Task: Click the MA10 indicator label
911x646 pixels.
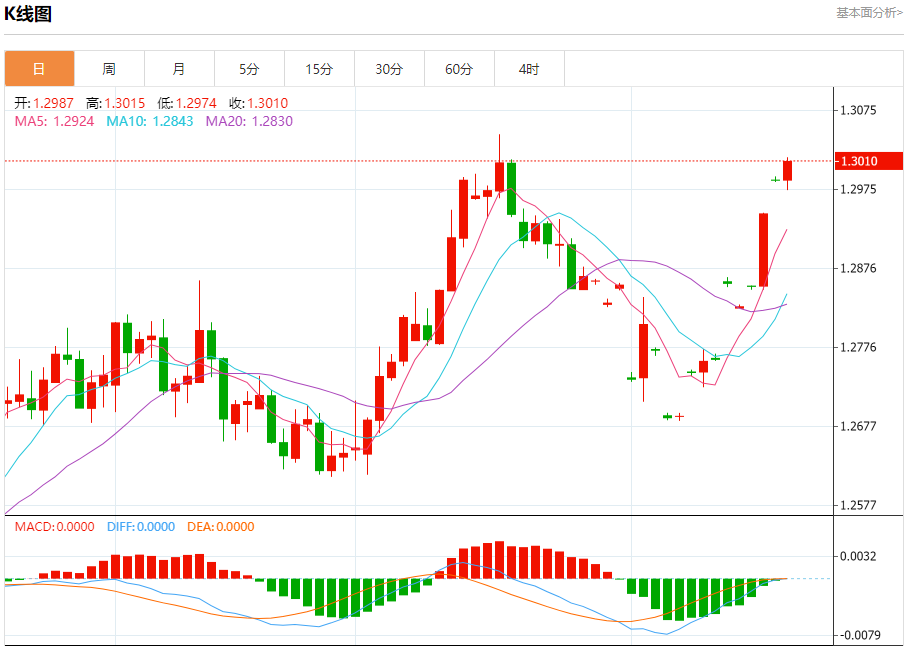Action: pyautogui.click(x=150, y=121)
